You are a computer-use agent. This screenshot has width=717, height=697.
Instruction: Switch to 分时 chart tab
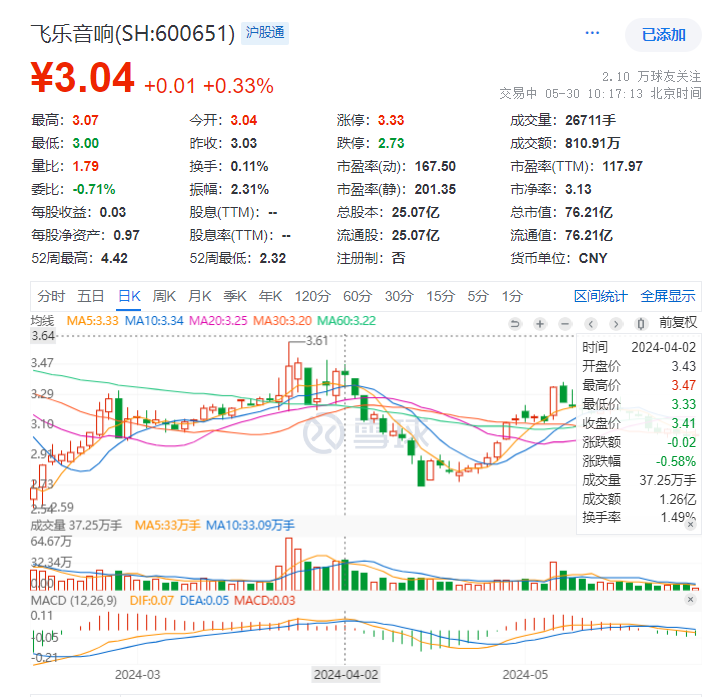pos(51,296)
